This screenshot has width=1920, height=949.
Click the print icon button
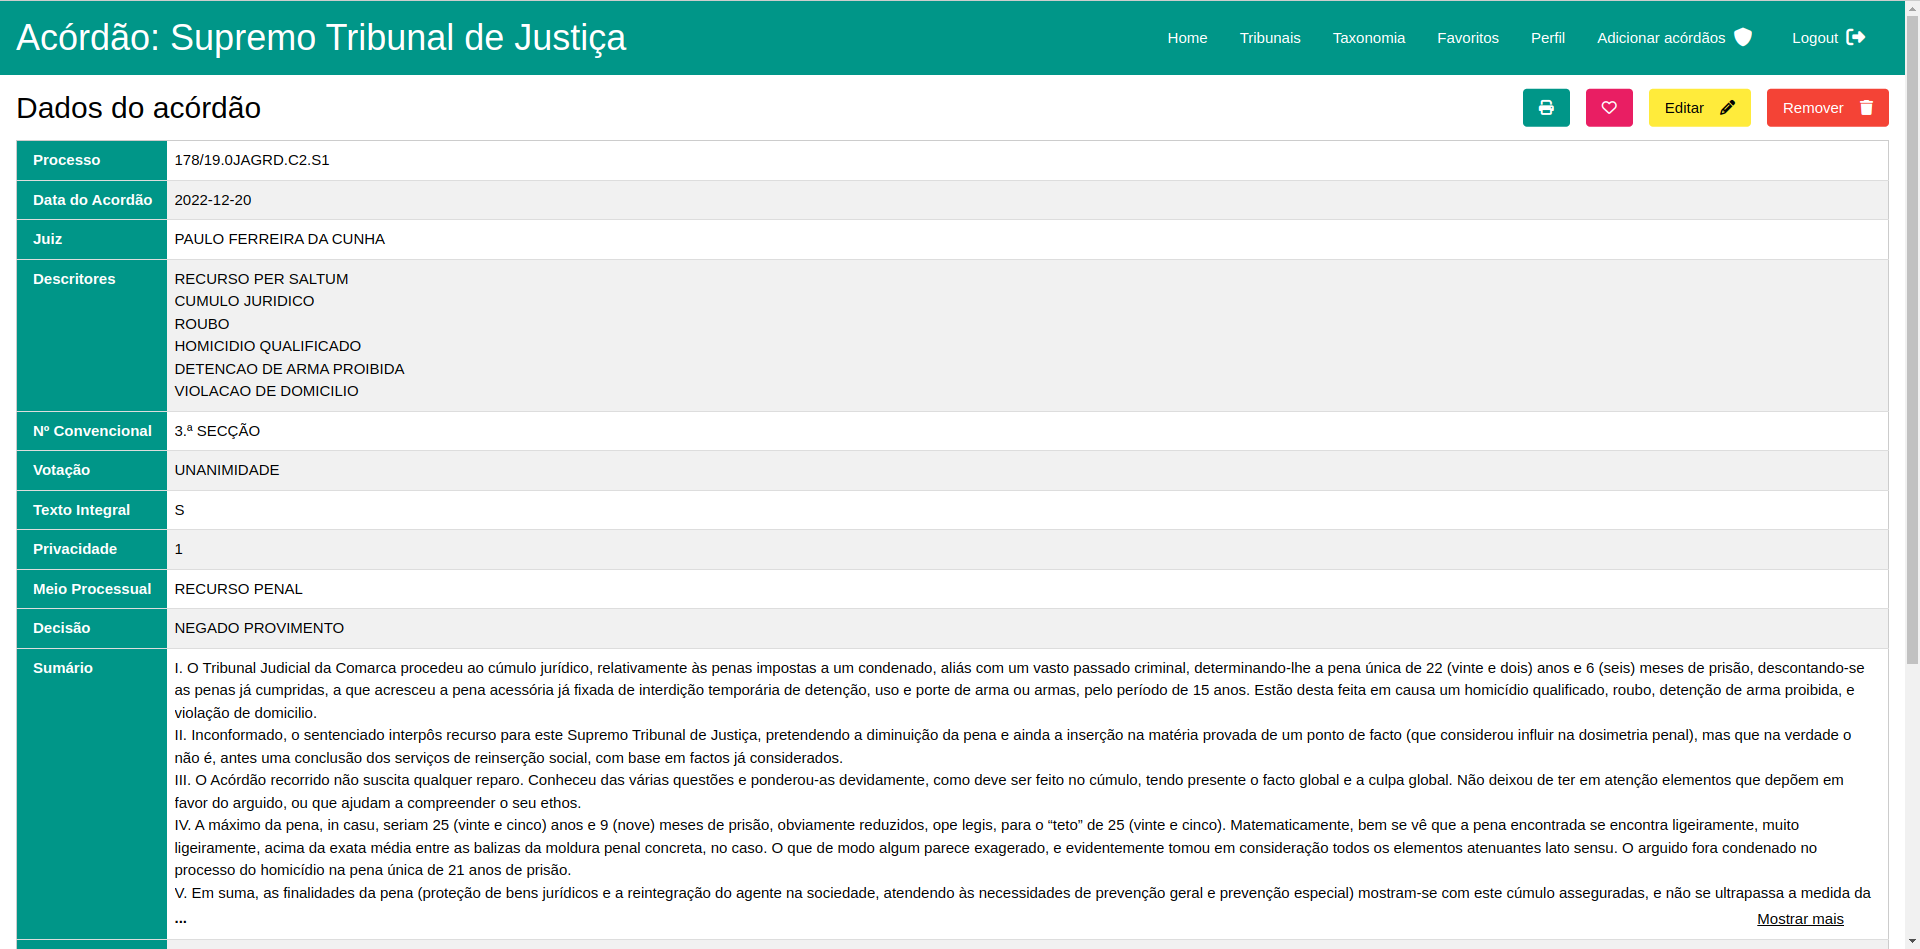[1546, 108]
